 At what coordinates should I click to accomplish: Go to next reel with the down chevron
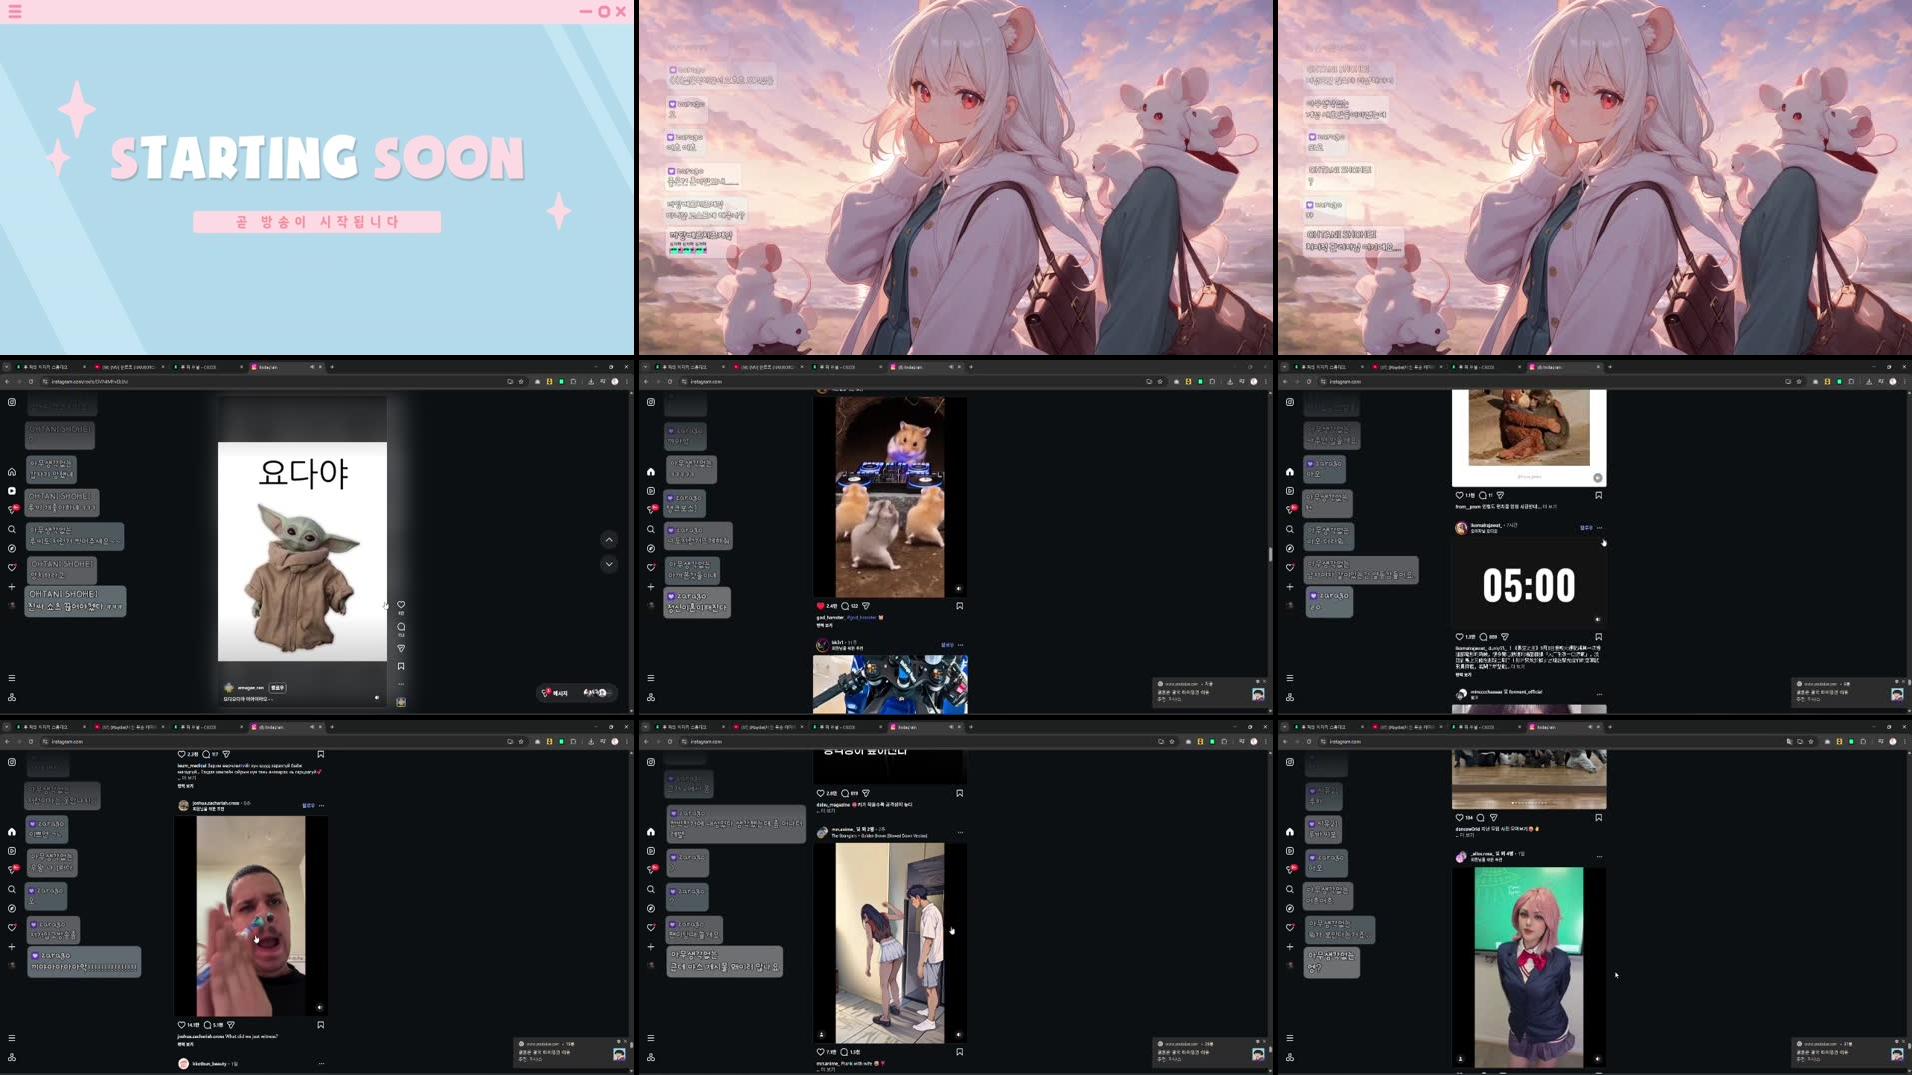(609, 564)
